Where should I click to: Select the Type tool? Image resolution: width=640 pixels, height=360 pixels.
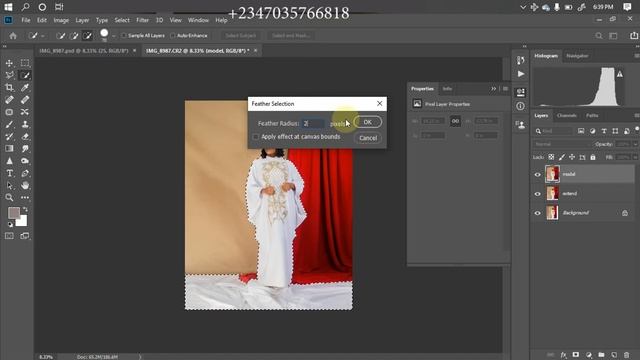[9, 173]
